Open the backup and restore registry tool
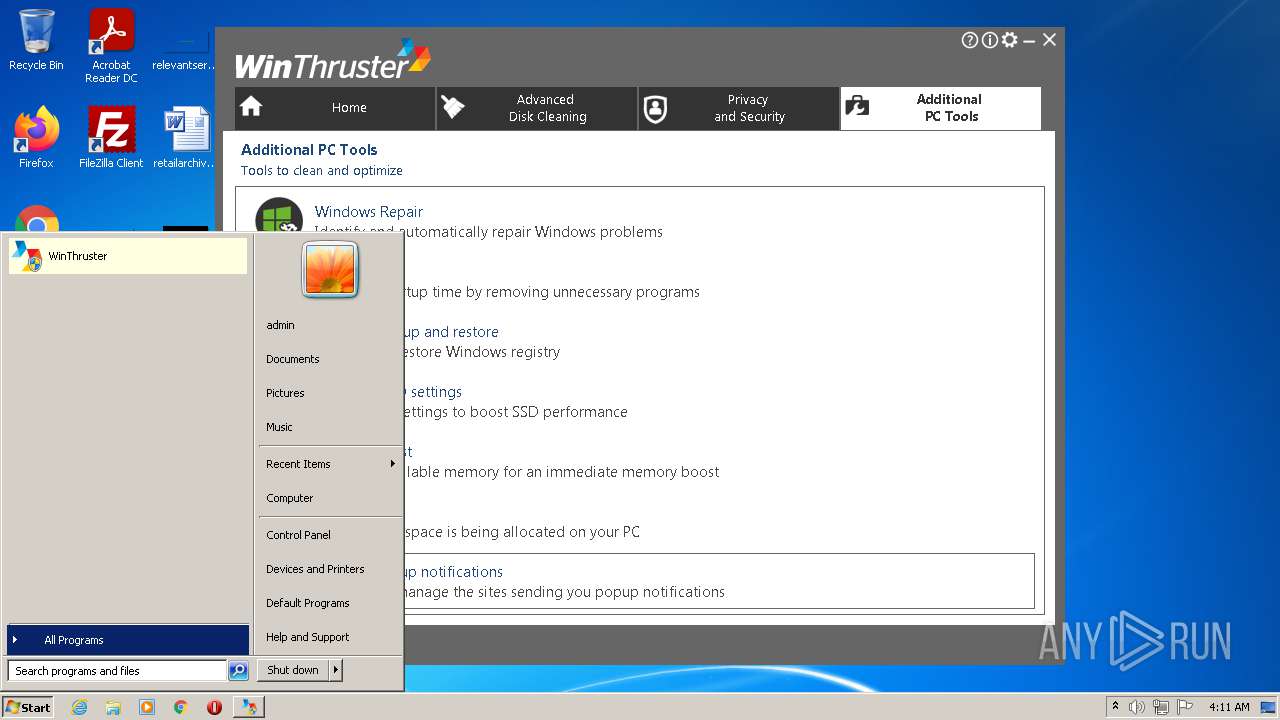Image resolution: width=1280 pixels, height=720 pixels. (x=450, y=332)
